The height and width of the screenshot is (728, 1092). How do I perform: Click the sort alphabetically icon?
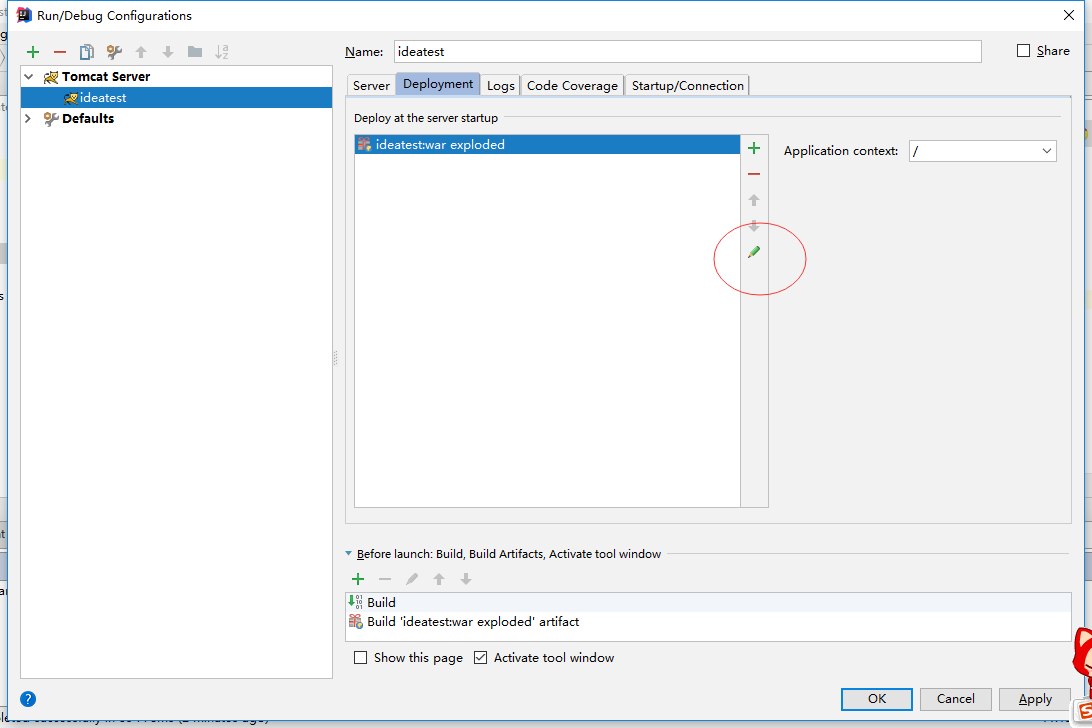(222, 52)
